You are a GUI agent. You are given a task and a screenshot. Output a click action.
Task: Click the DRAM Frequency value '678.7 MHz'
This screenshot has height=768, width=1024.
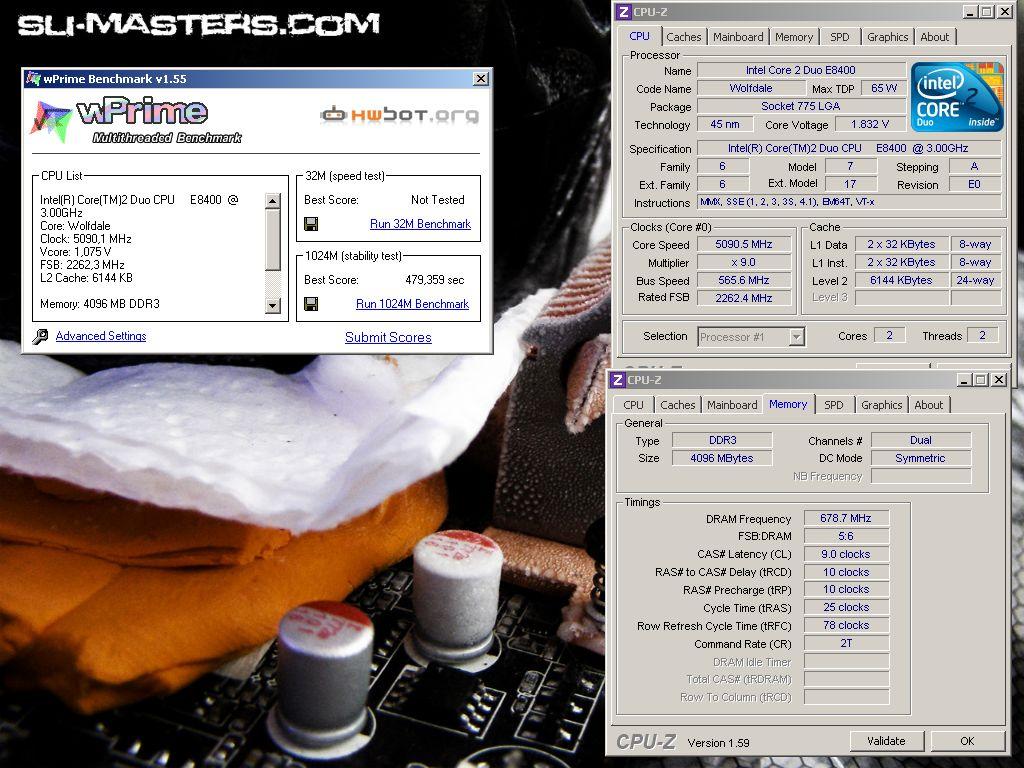(846, 518)
